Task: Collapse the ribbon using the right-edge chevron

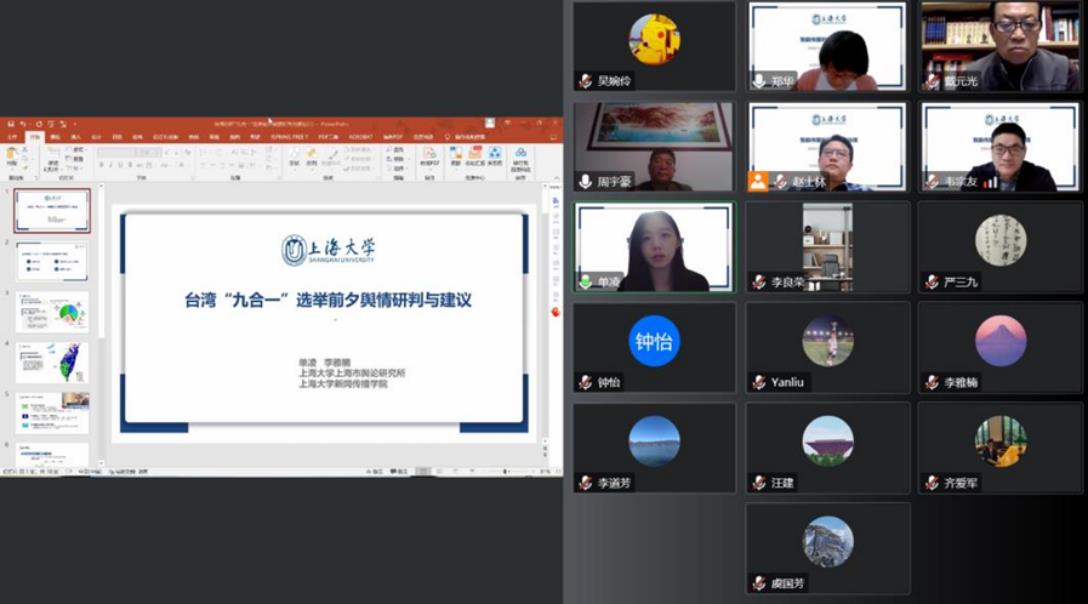Action: [555, 178]
